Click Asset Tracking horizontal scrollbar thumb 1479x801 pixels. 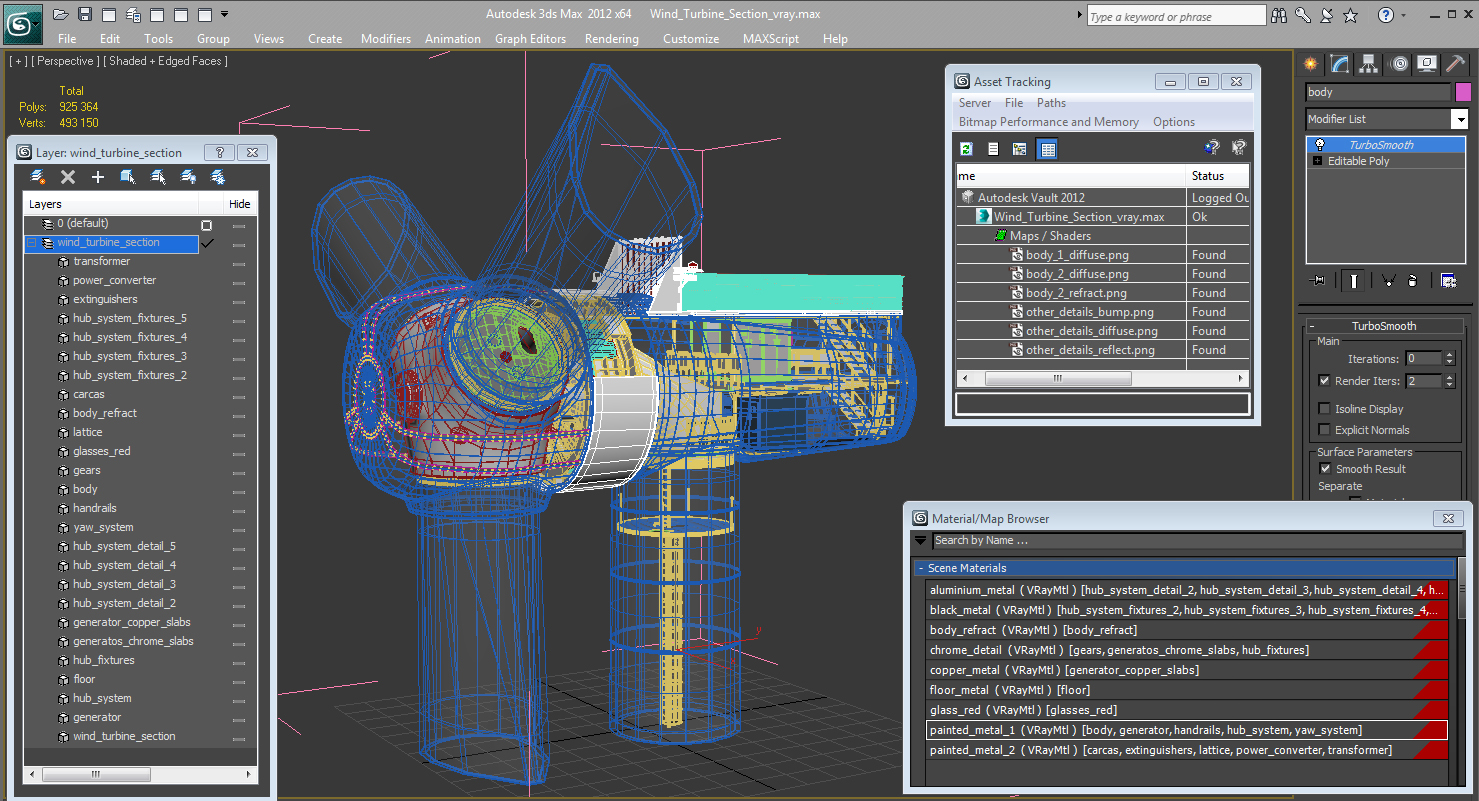(x=1058, y=379)
